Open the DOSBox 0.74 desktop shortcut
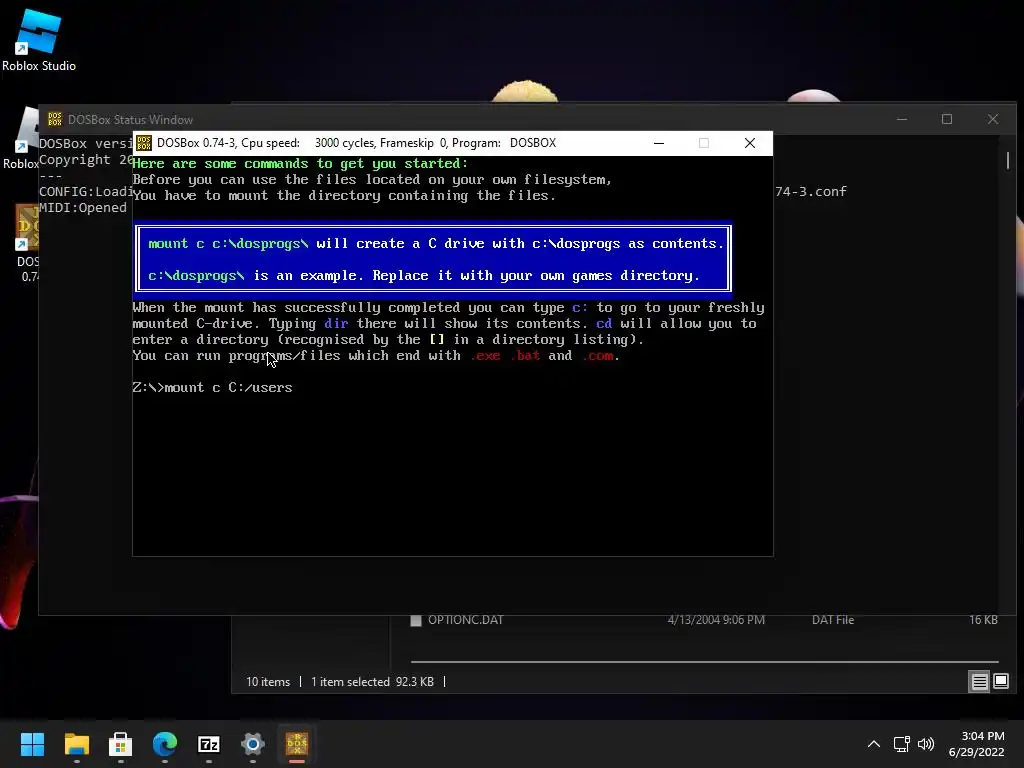The height and width of the screenshot is (768, 1024). pos(27,243)
